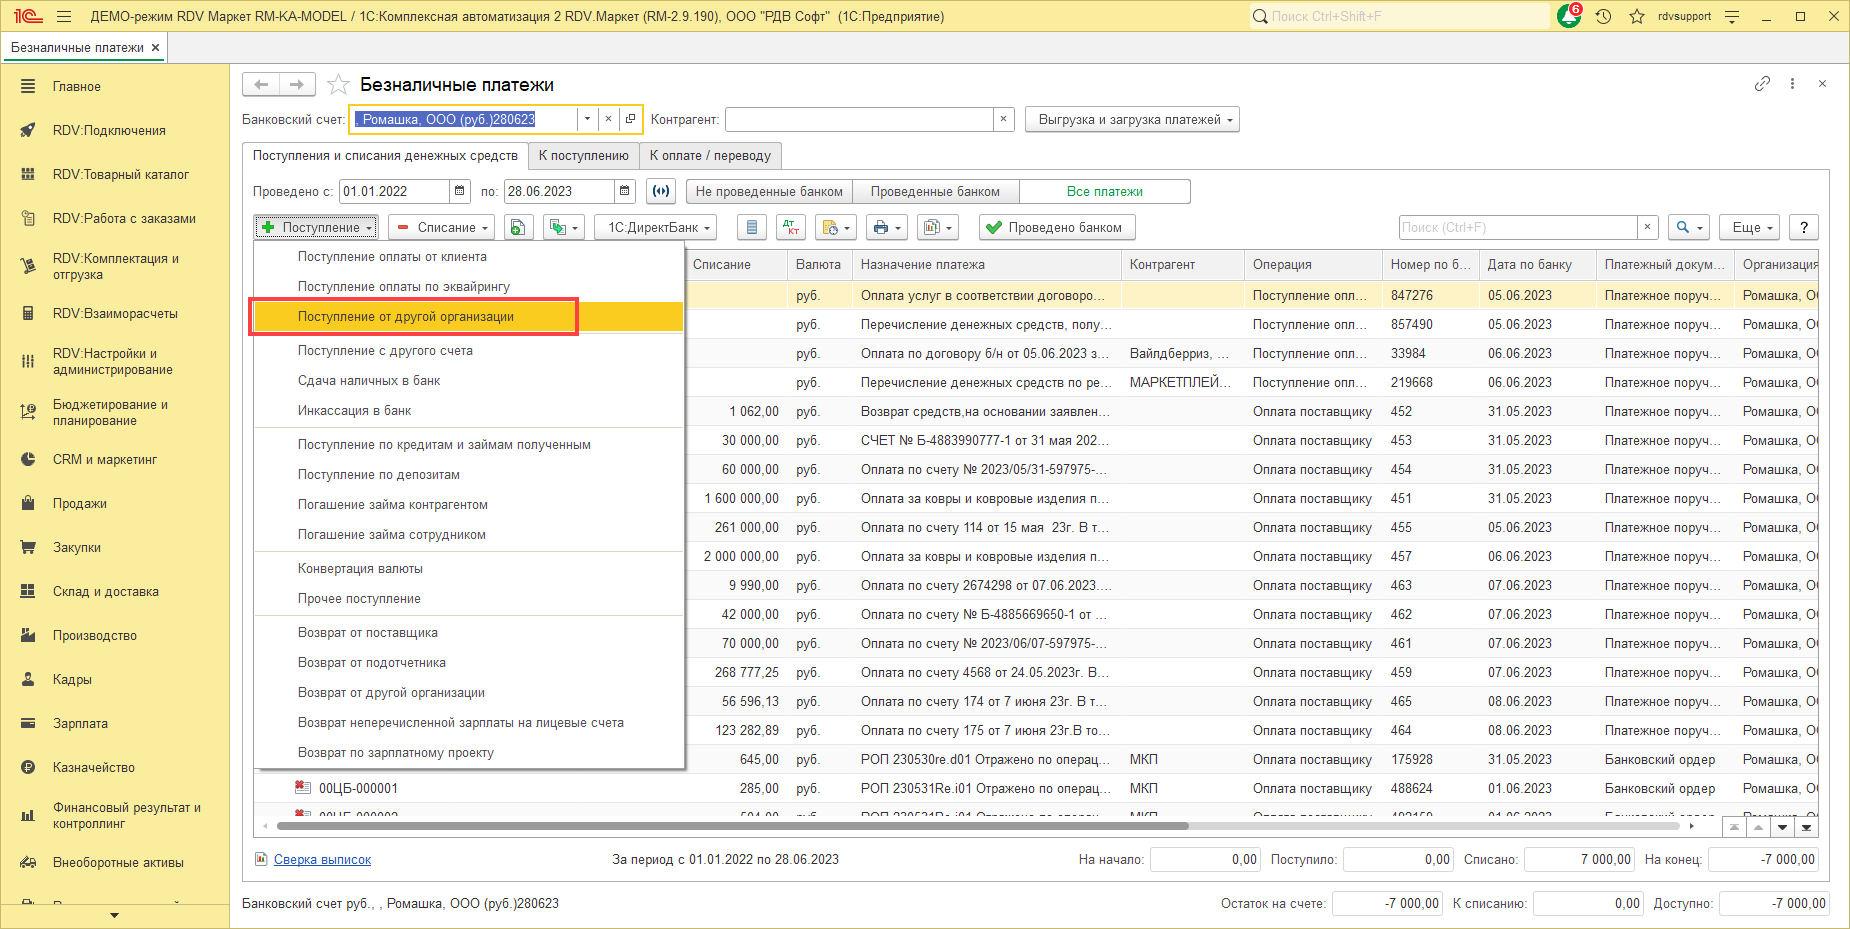The width and height of the screenshot is (1850, 929).
Task: Switch the filter to 'Проведенные банком'
Action: point(935,192)
